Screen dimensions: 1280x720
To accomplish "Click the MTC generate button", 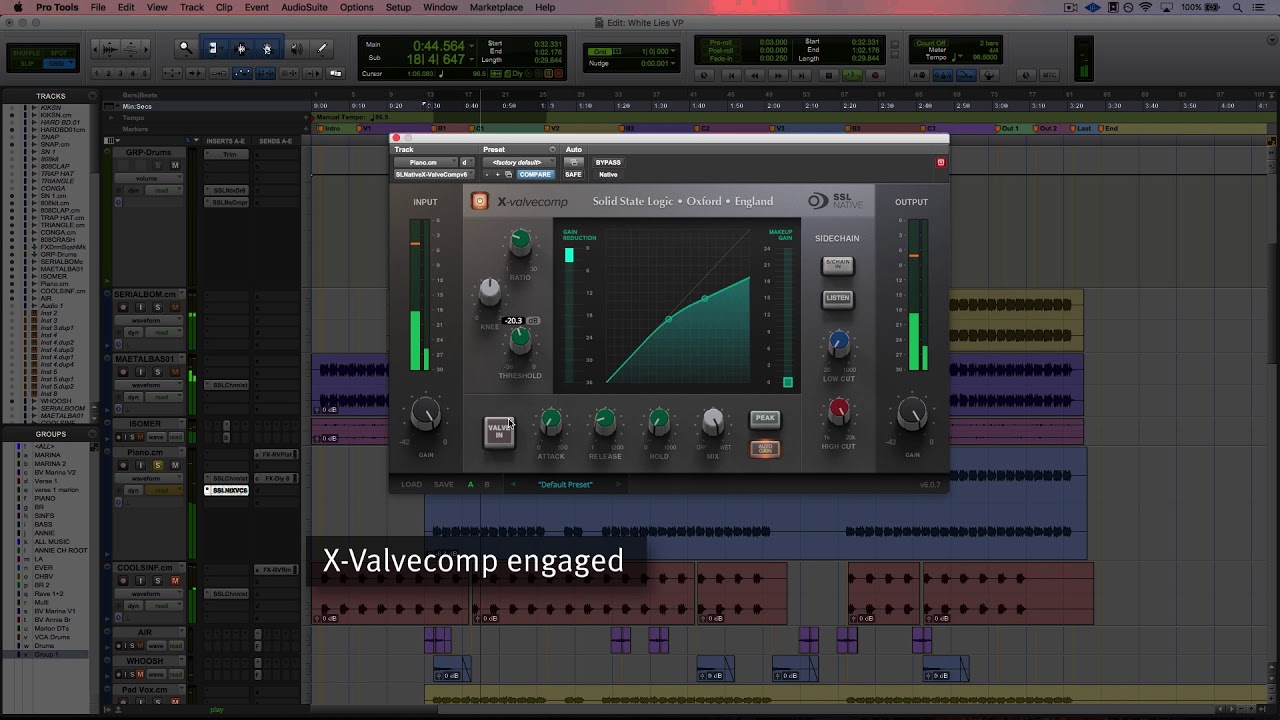I will 1049,75.
